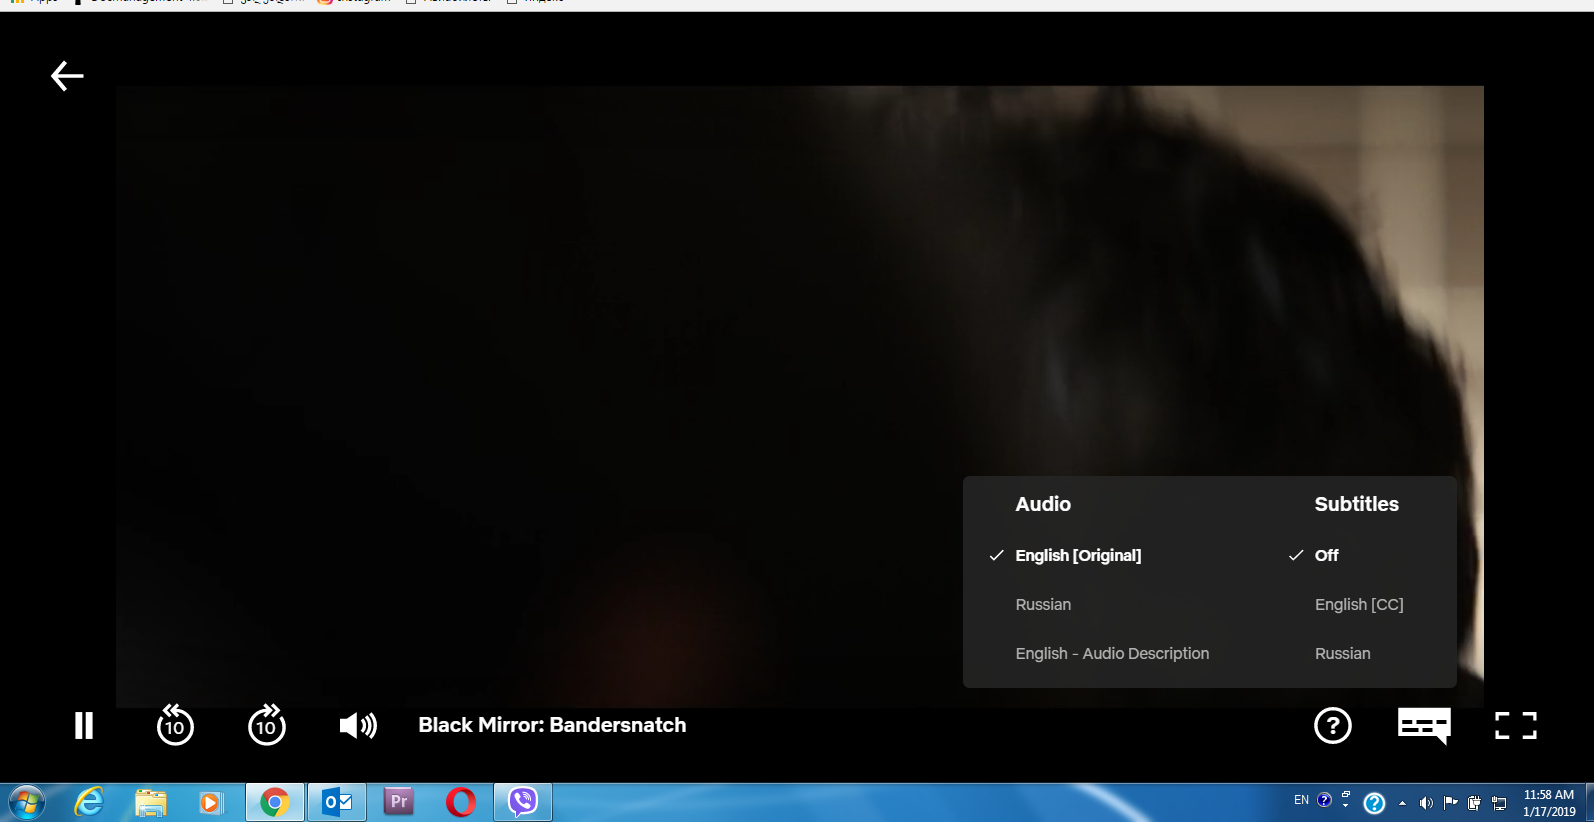Viewport: 1594px width, 834px height.
Task: Go back using the arrow icon
Action: click(x=67, y=76)
